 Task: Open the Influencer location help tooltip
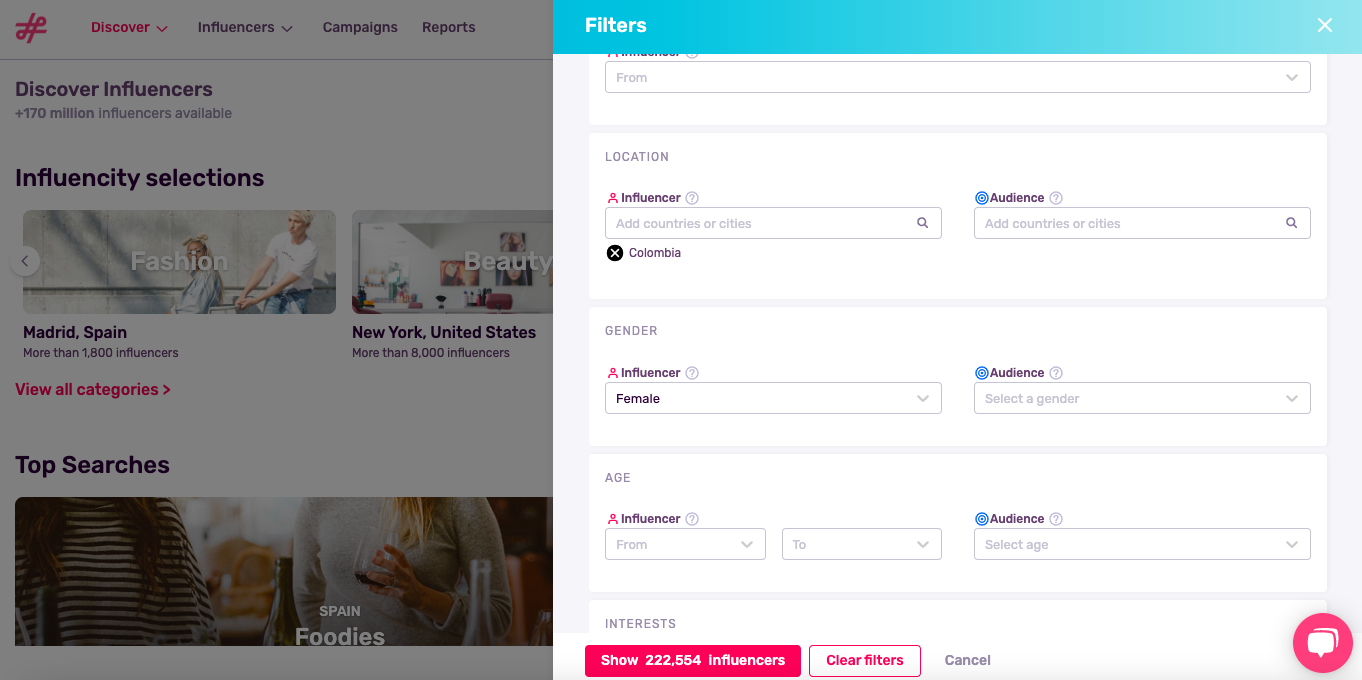[691, 197]
